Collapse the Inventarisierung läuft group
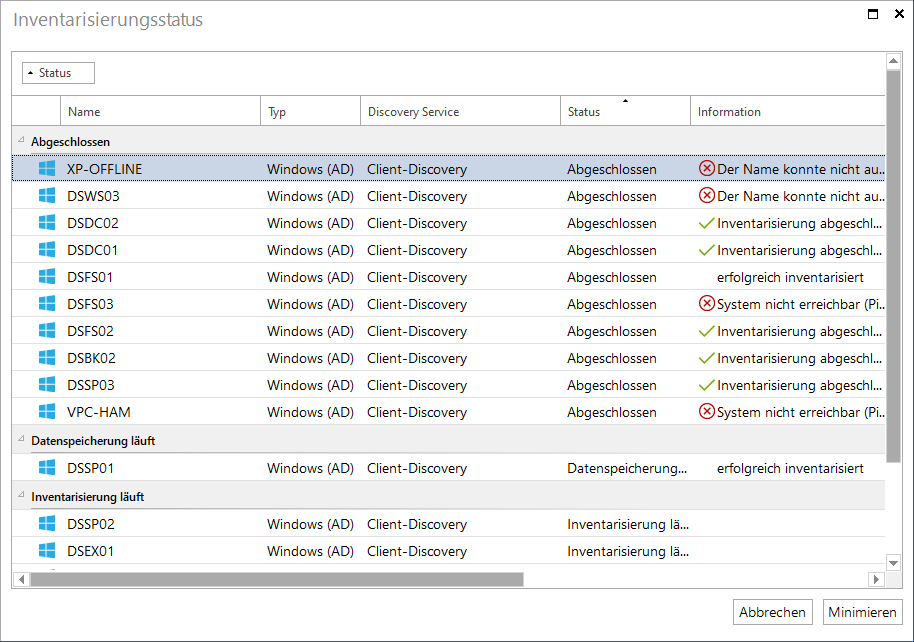This screenshot has height=642, width=914. 22,495
